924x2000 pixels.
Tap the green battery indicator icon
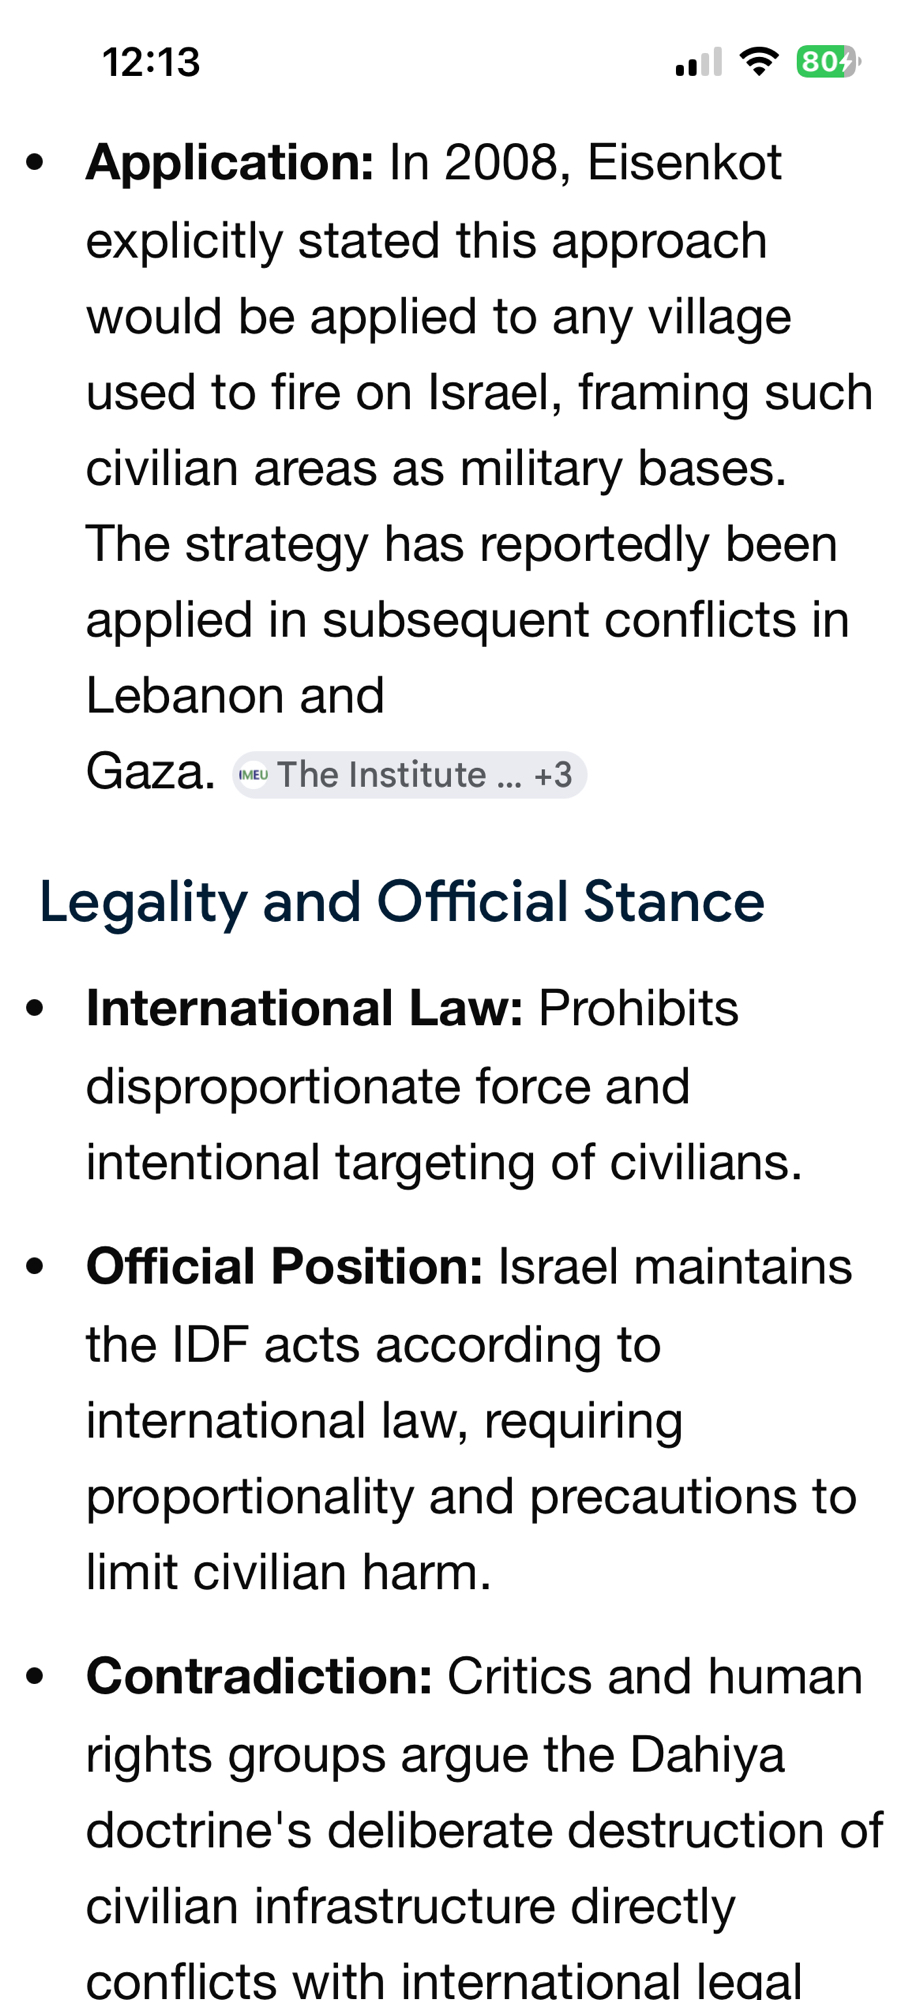[x=827, y=62]
